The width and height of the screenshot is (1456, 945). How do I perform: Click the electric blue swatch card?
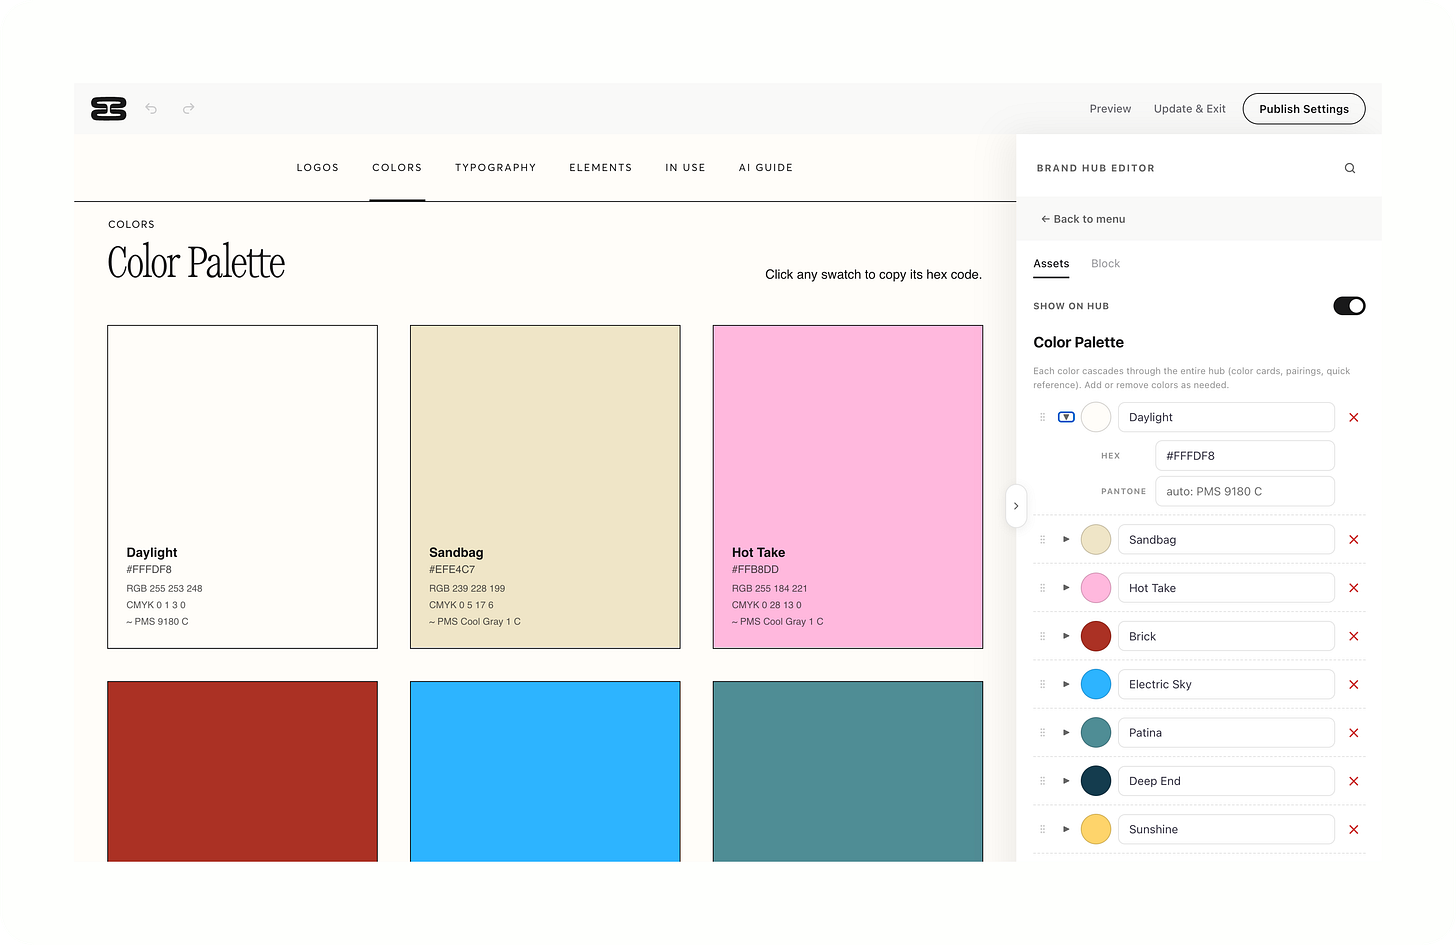545,771
